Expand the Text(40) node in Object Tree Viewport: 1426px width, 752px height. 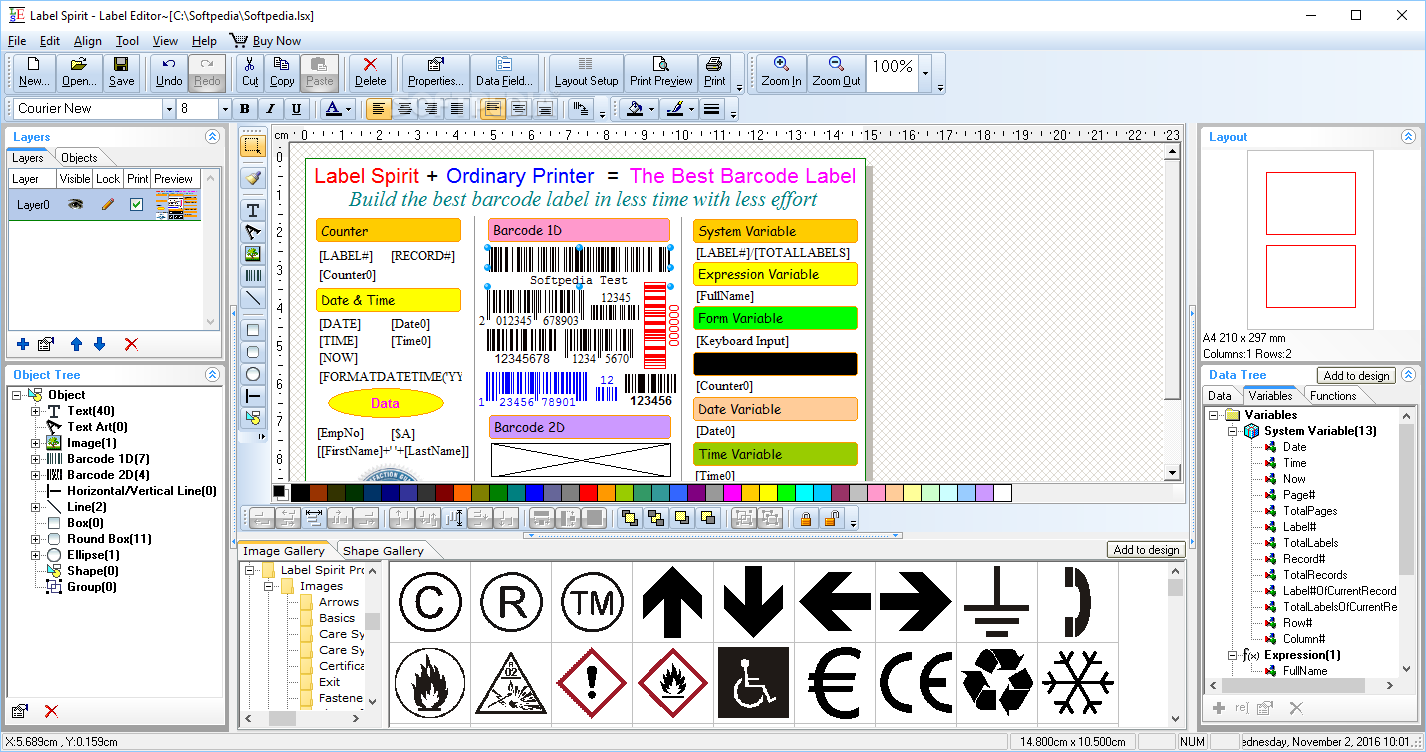pyautogui.click(x=35, y=411)
